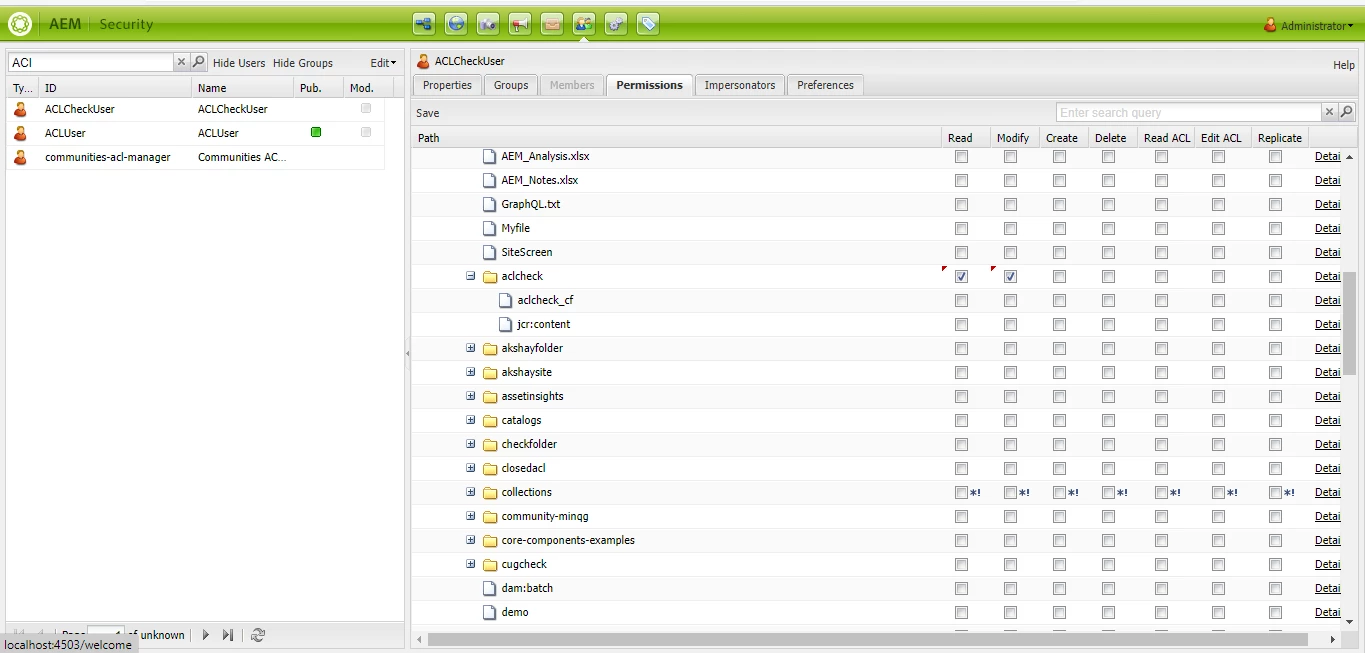Click the Hide Users button
Screen dimensions: 1365x653
(x=239, y=62)
